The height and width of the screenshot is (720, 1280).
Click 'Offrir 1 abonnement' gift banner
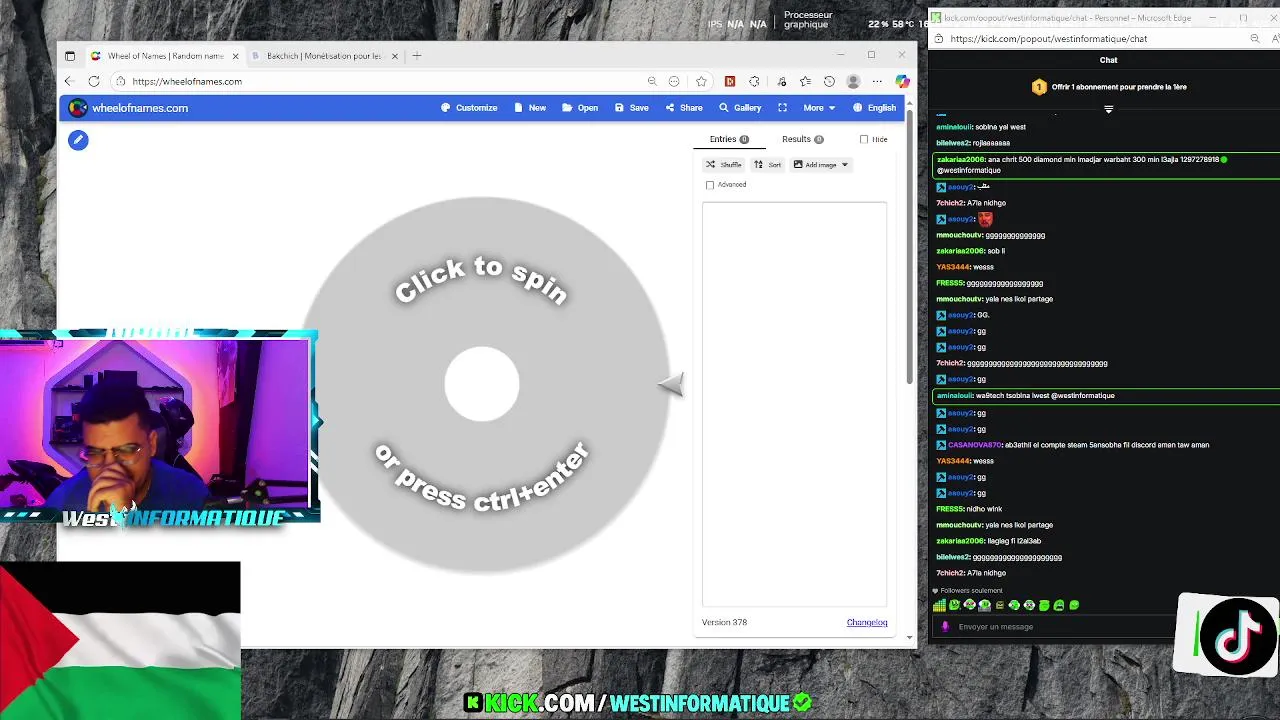point(1109,87)
